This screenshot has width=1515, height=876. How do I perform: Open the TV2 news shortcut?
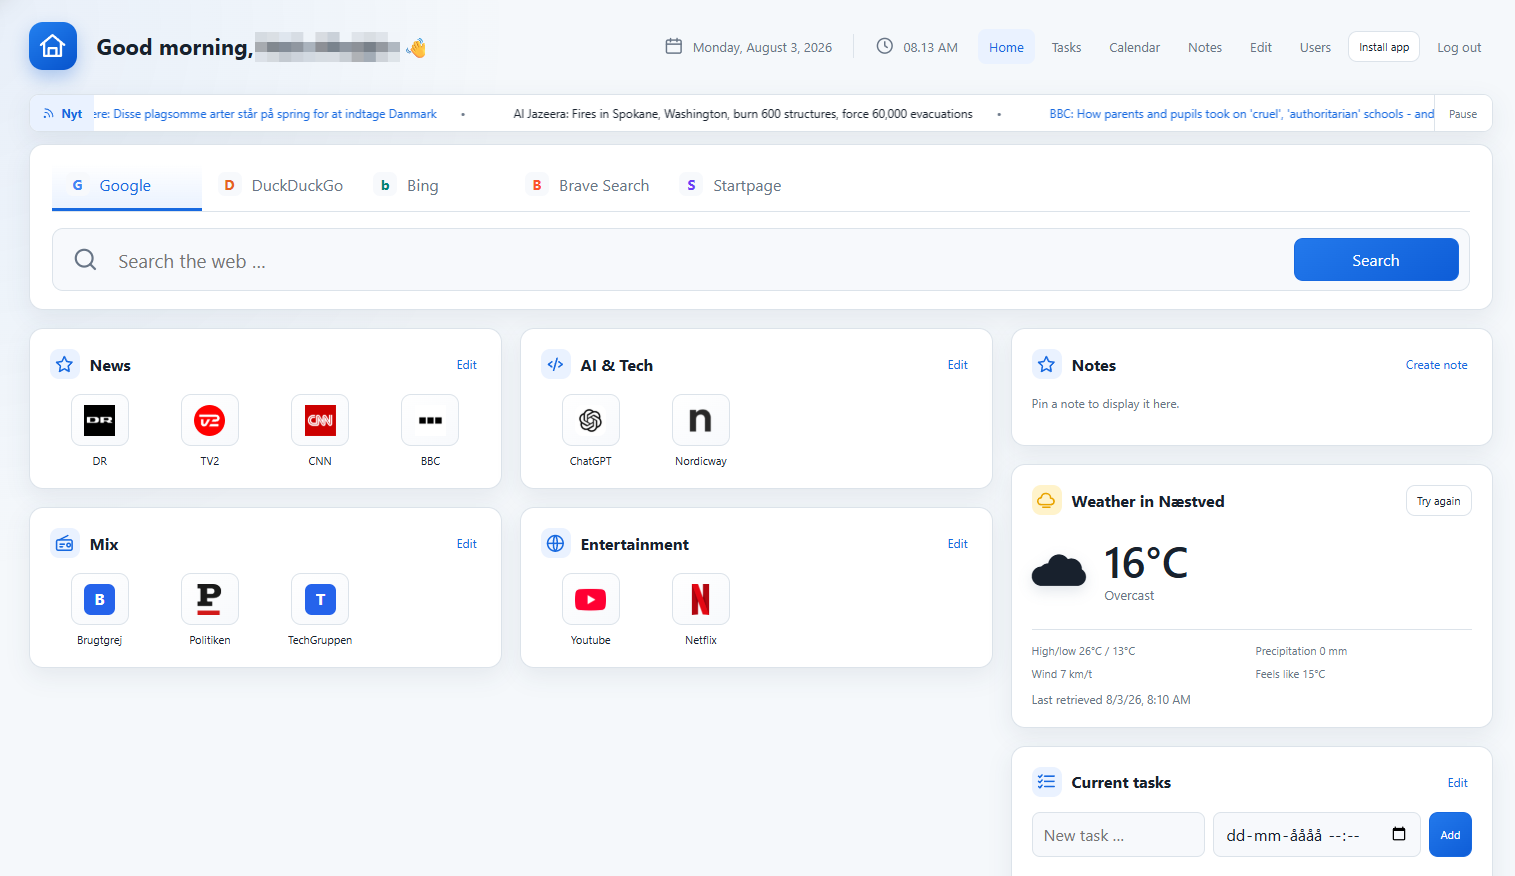point(210,420)
